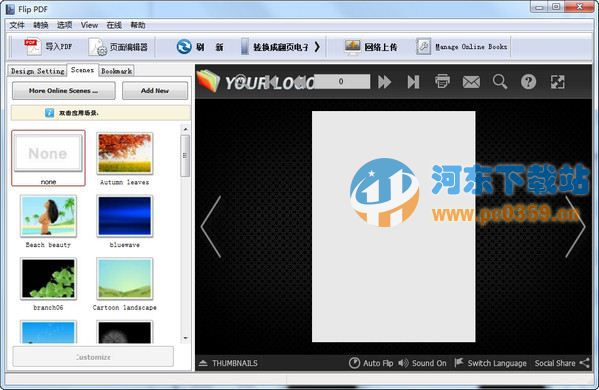Image resolution: width=599 pixels, height=390 pixels.
Task: Click the magnifier search icon
Action: tap(500, 82)
